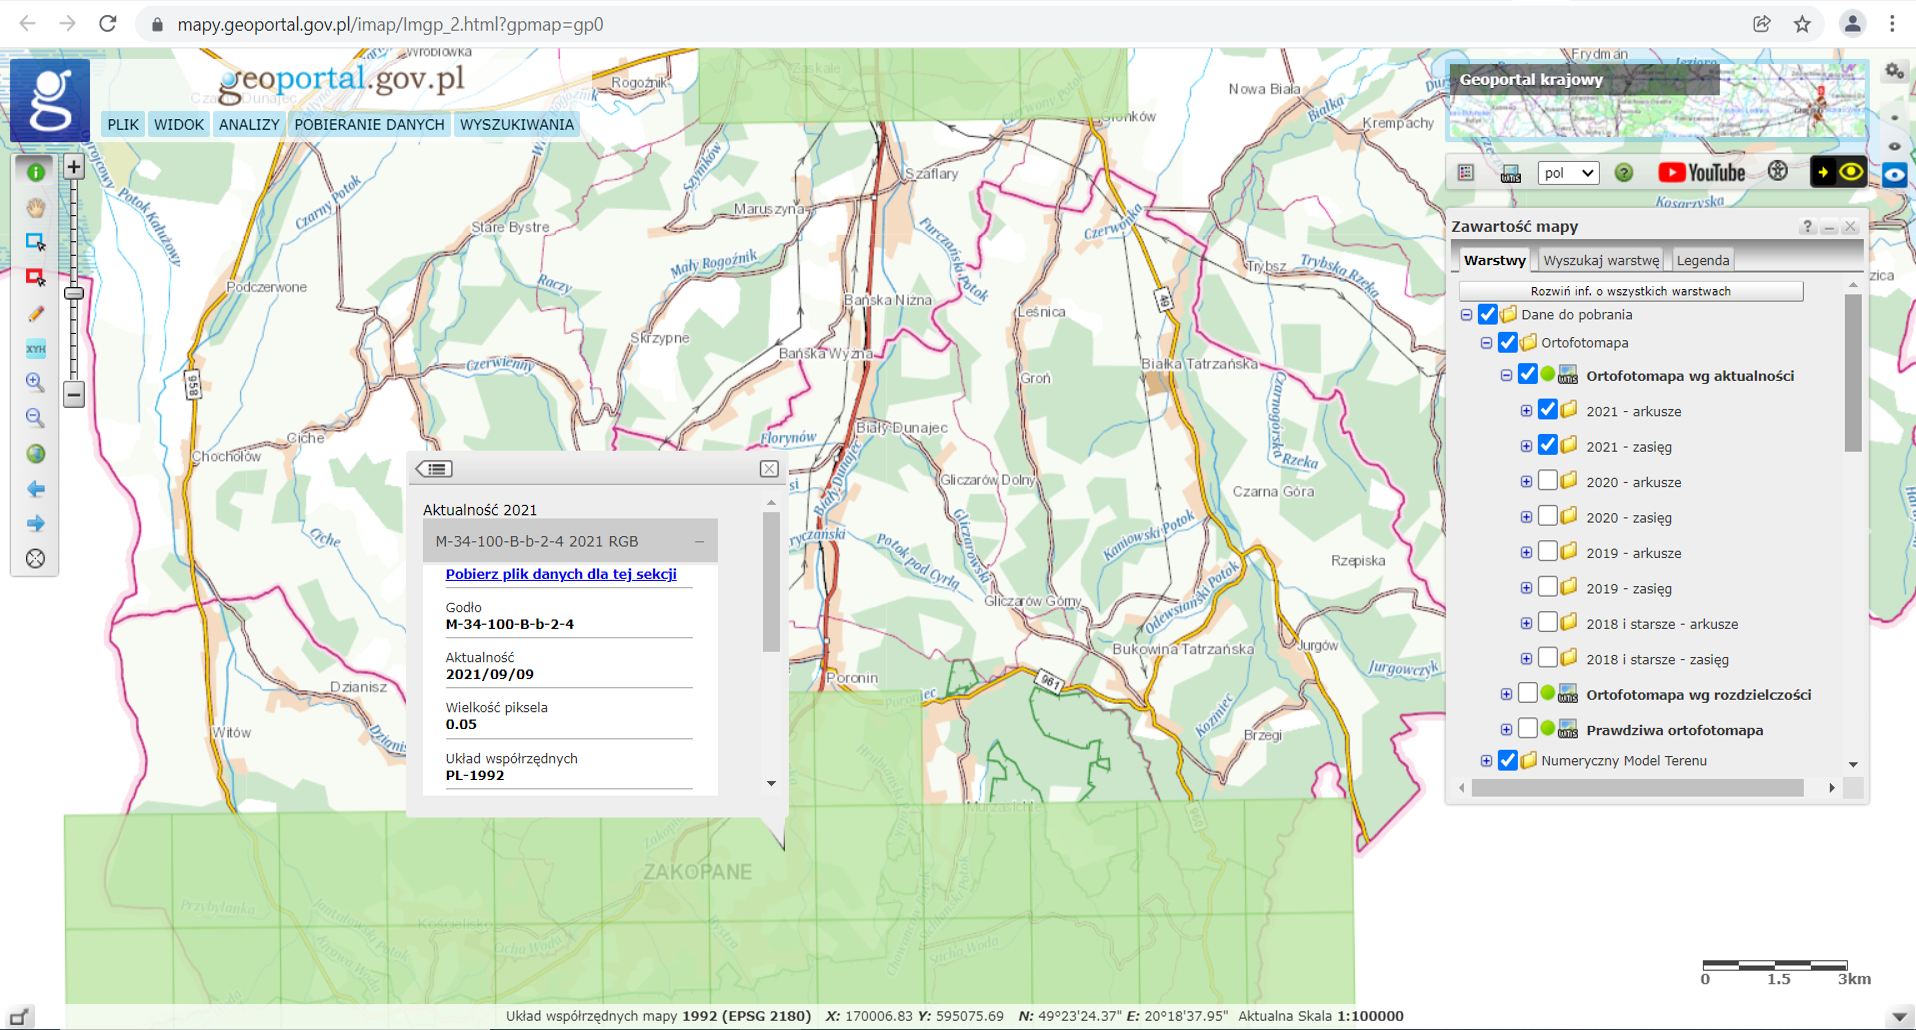
Task: Activate the hand pan tool
Action: tap(36, 208)
